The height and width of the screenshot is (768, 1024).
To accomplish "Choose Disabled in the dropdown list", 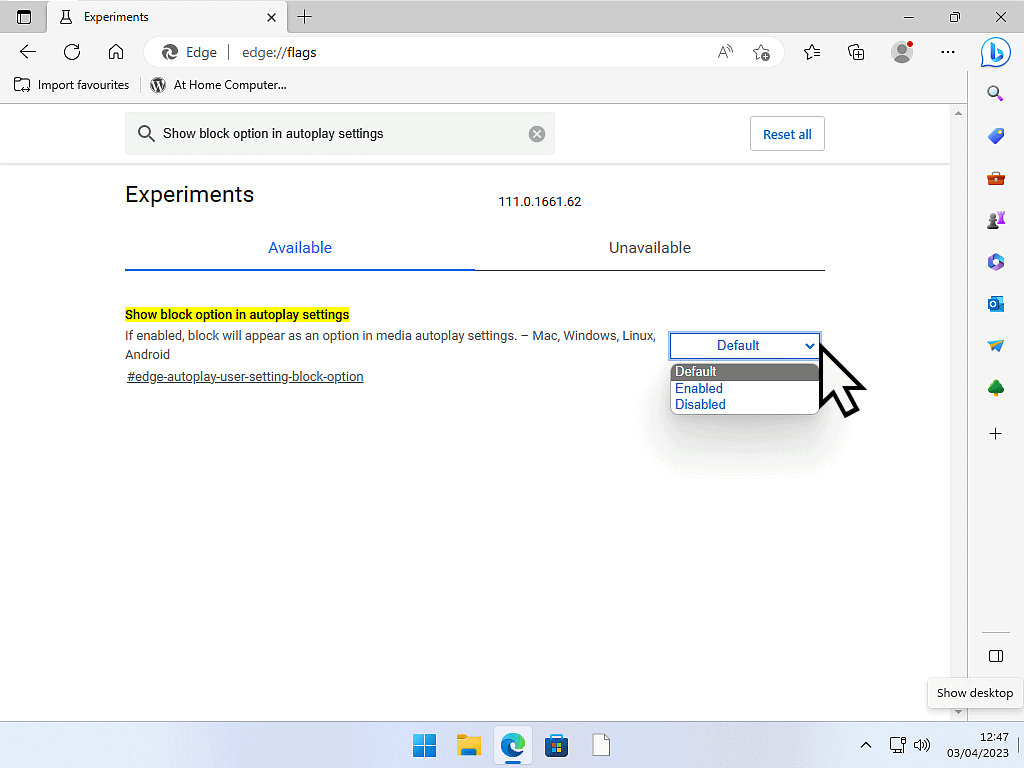I will pyautogui.click(x=700, y=404).
